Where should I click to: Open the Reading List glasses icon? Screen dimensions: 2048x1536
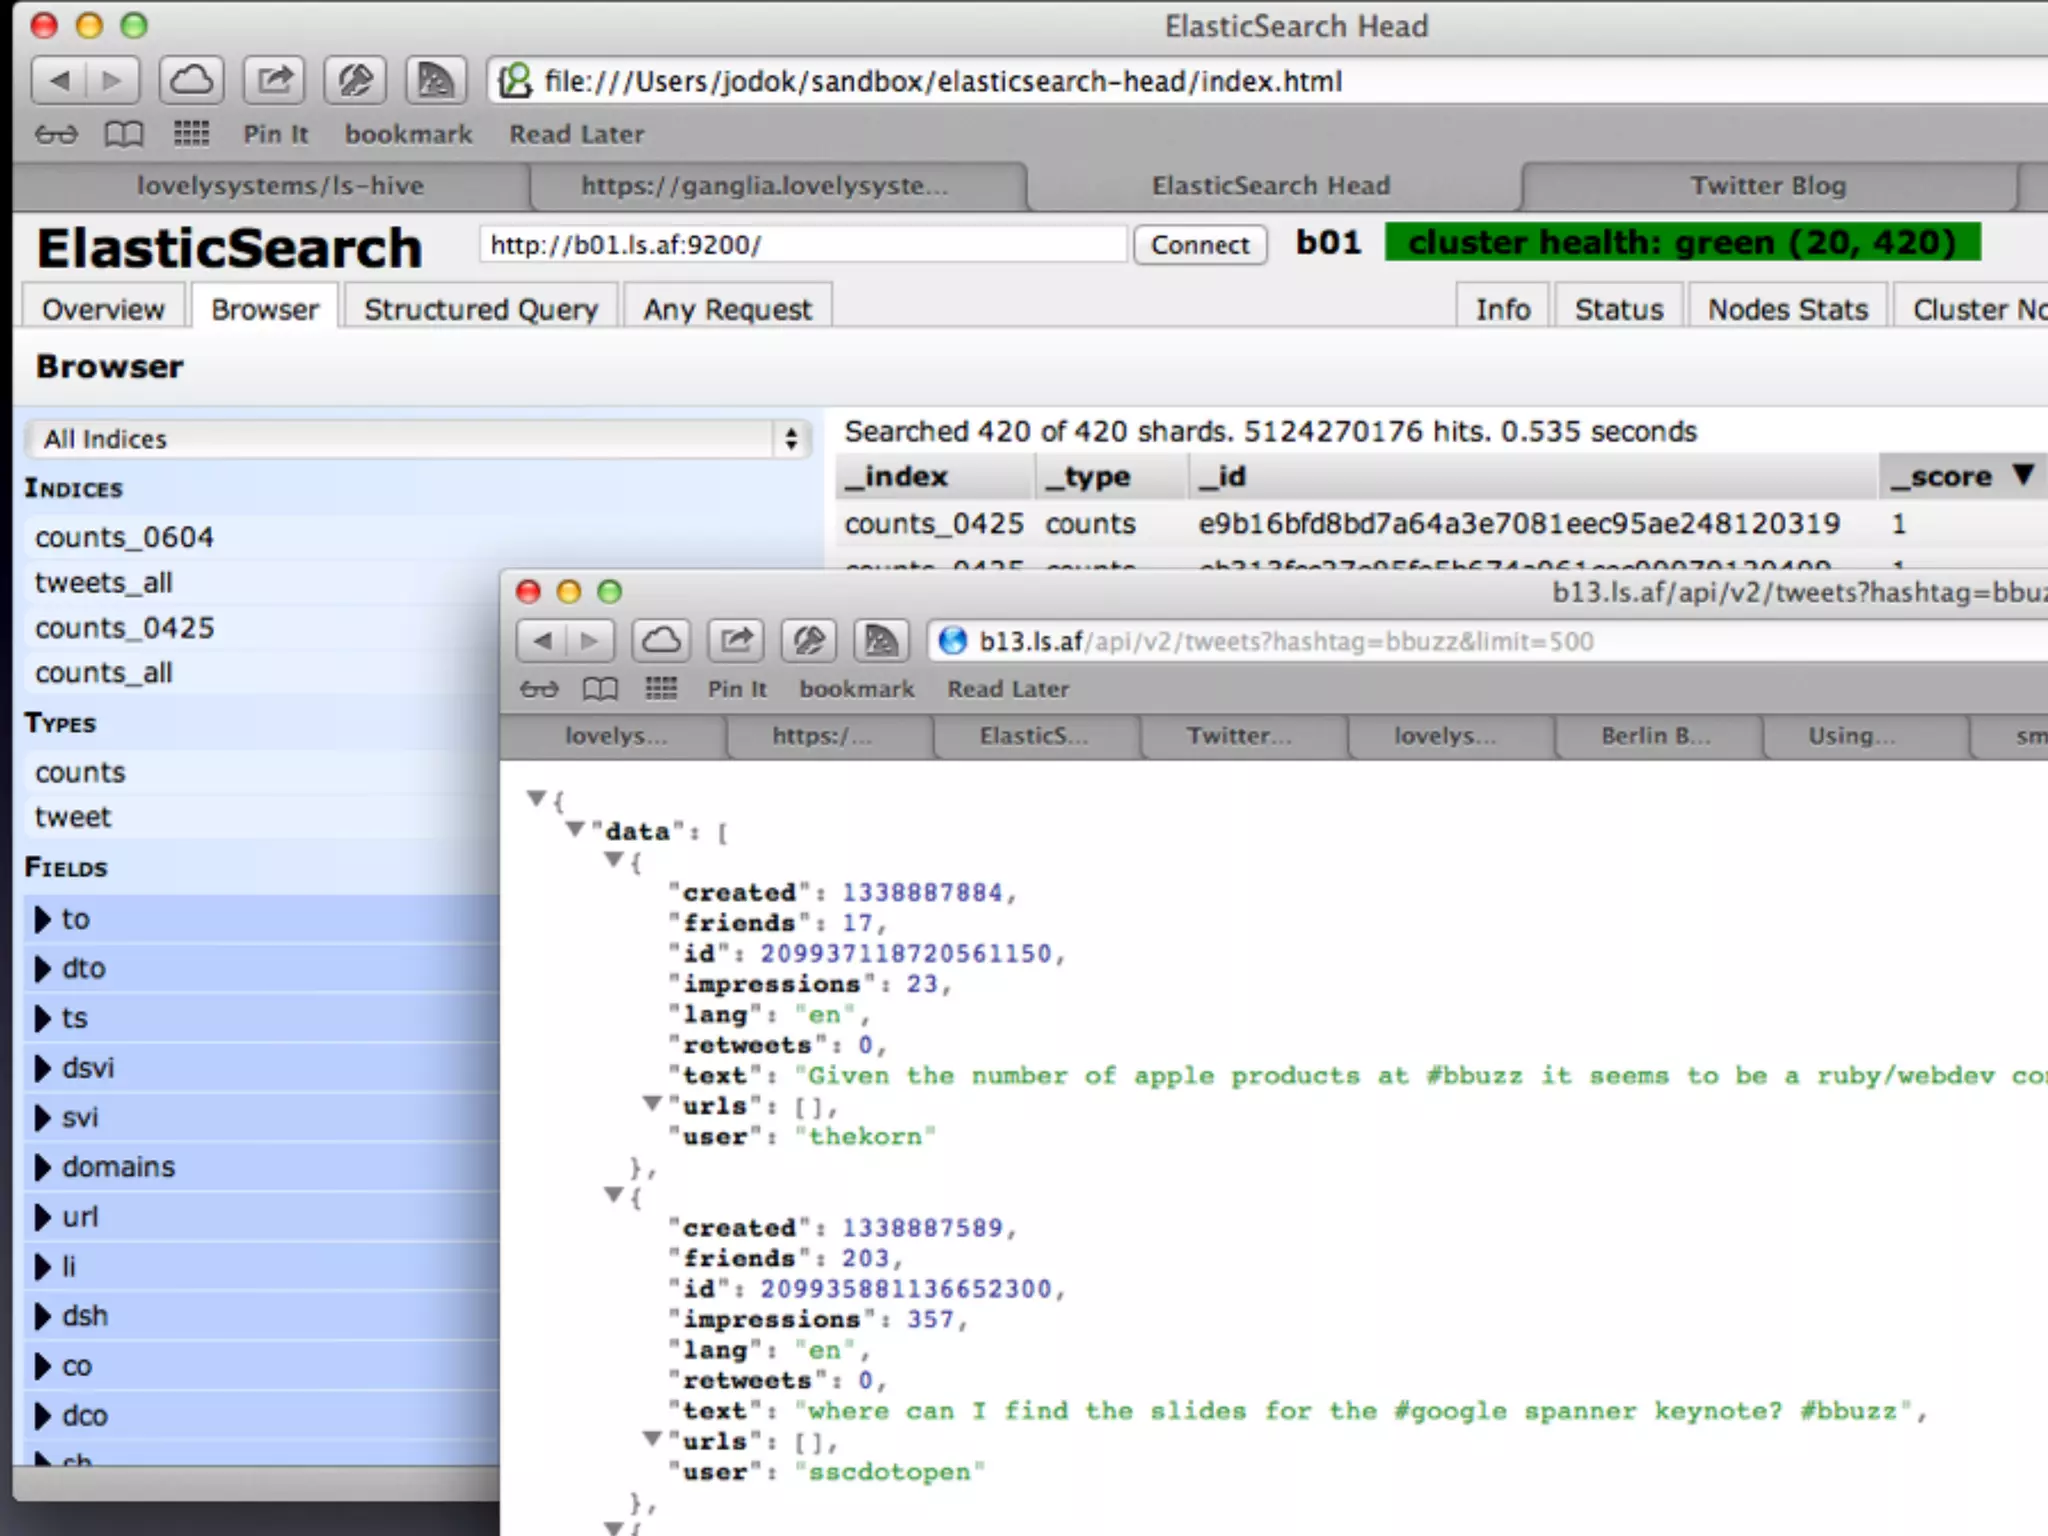click(x=56, y=134)
